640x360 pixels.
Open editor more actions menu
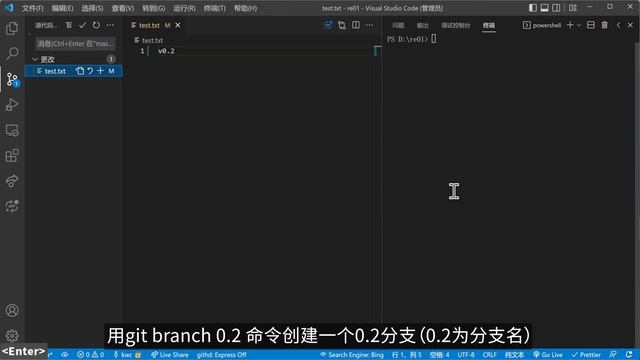[369, 25]
